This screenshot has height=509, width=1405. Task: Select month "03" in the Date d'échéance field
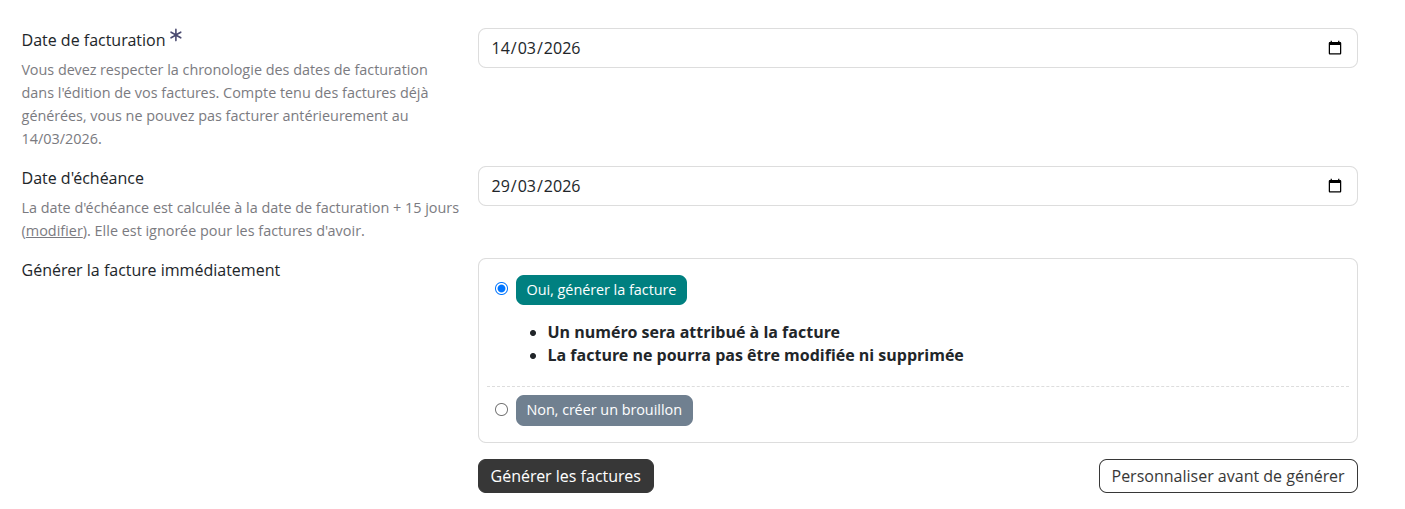click(x=525, y=186)
